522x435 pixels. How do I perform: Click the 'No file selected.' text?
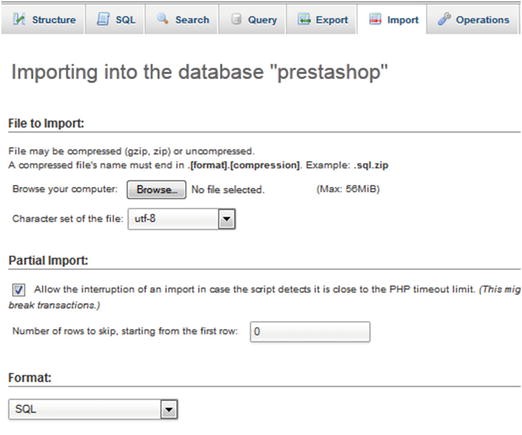click(228, 190)
